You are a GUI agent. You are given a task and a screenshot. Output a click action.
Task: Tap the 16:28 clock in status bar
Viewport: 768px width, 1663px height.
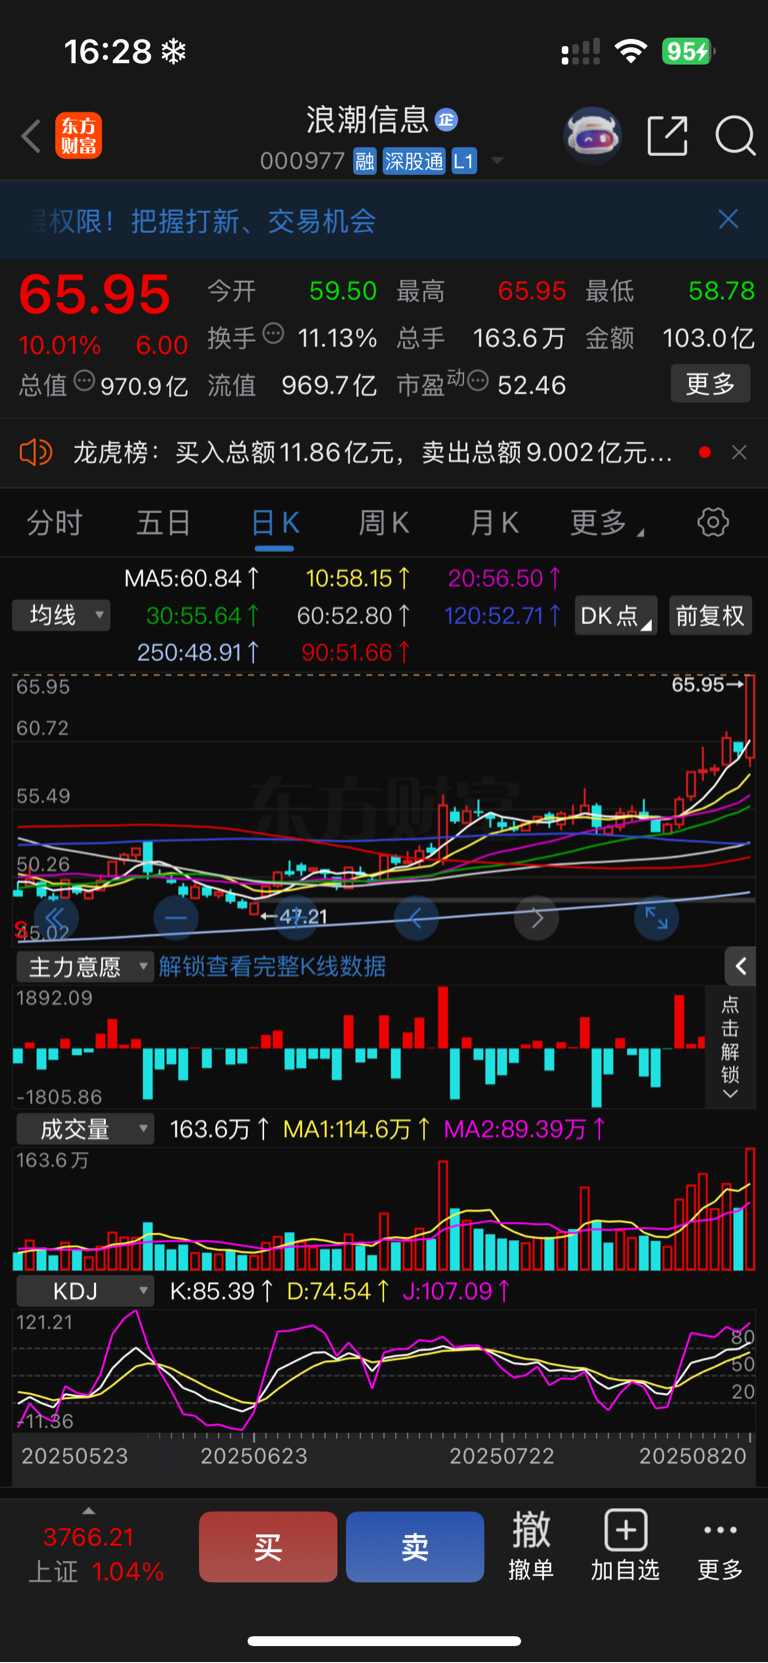(x=108, y=51)
